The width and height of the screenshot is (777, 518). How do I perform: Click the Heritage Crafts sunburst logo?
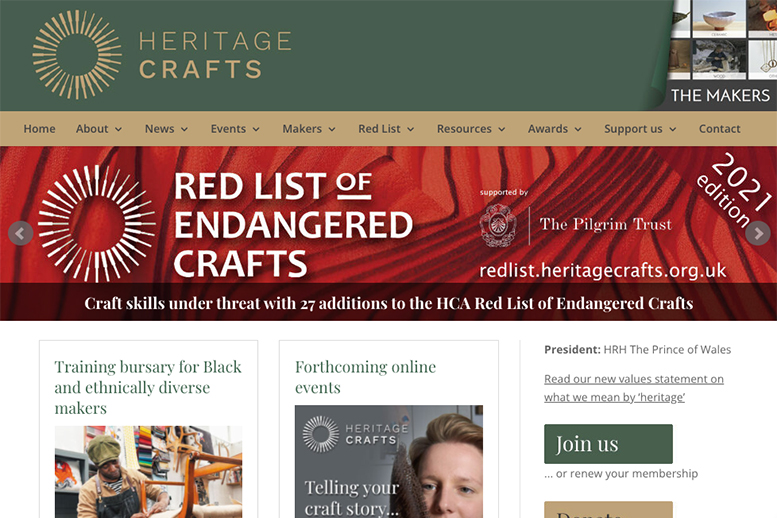click(77, 55)
